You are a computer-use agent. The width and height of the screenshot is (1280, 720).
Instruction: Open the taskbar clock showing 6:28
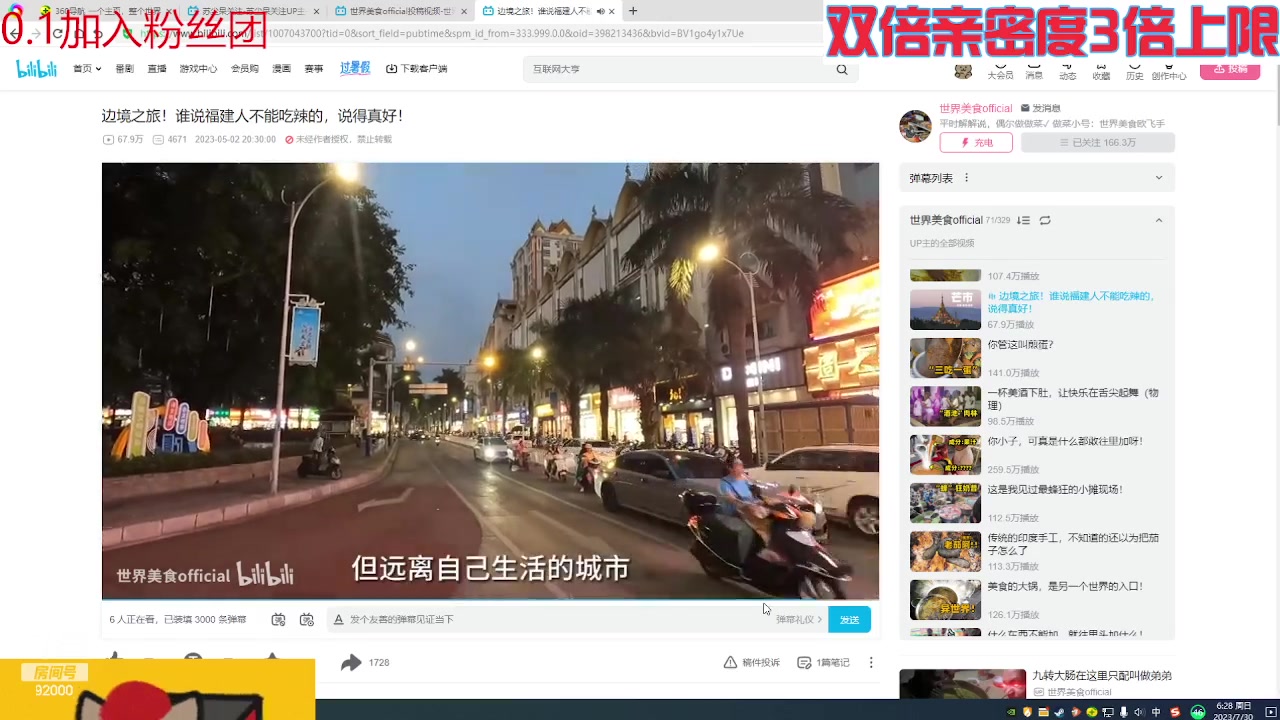coord(1232,711)
